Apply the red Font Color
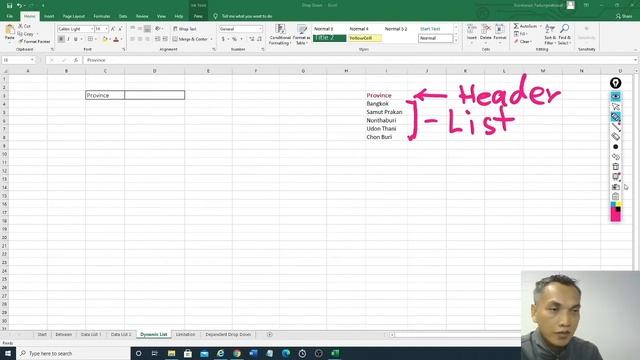Screen dimensions: 640x360 pos(116,39)
